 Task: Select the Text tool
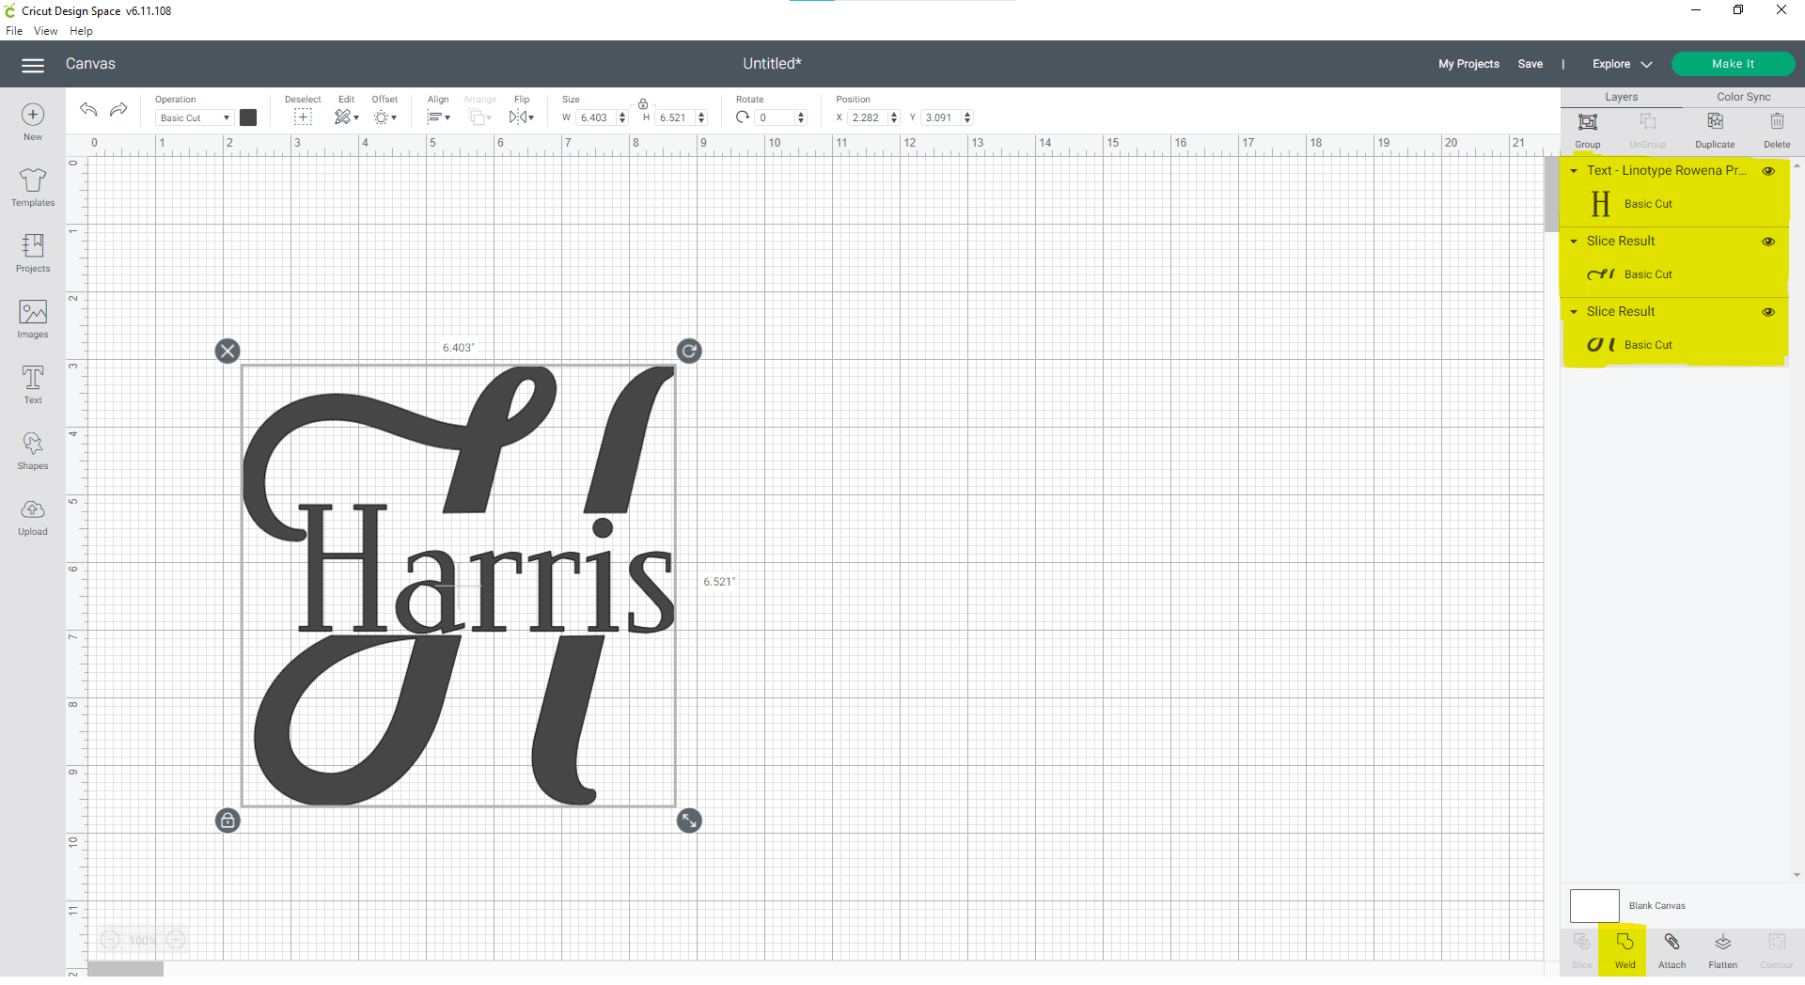click(32, 385)
